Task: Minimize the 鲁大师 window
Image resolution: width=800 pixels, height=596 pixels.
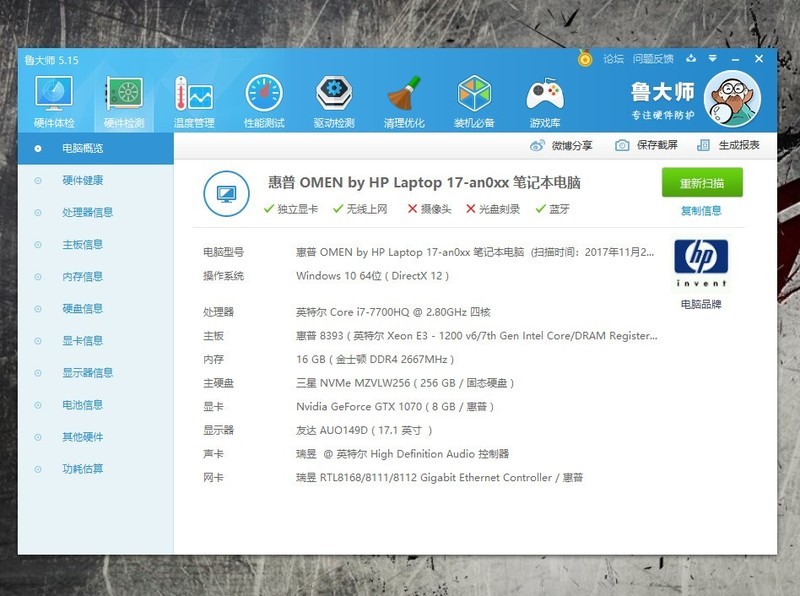Action: [x=735, y=59]
